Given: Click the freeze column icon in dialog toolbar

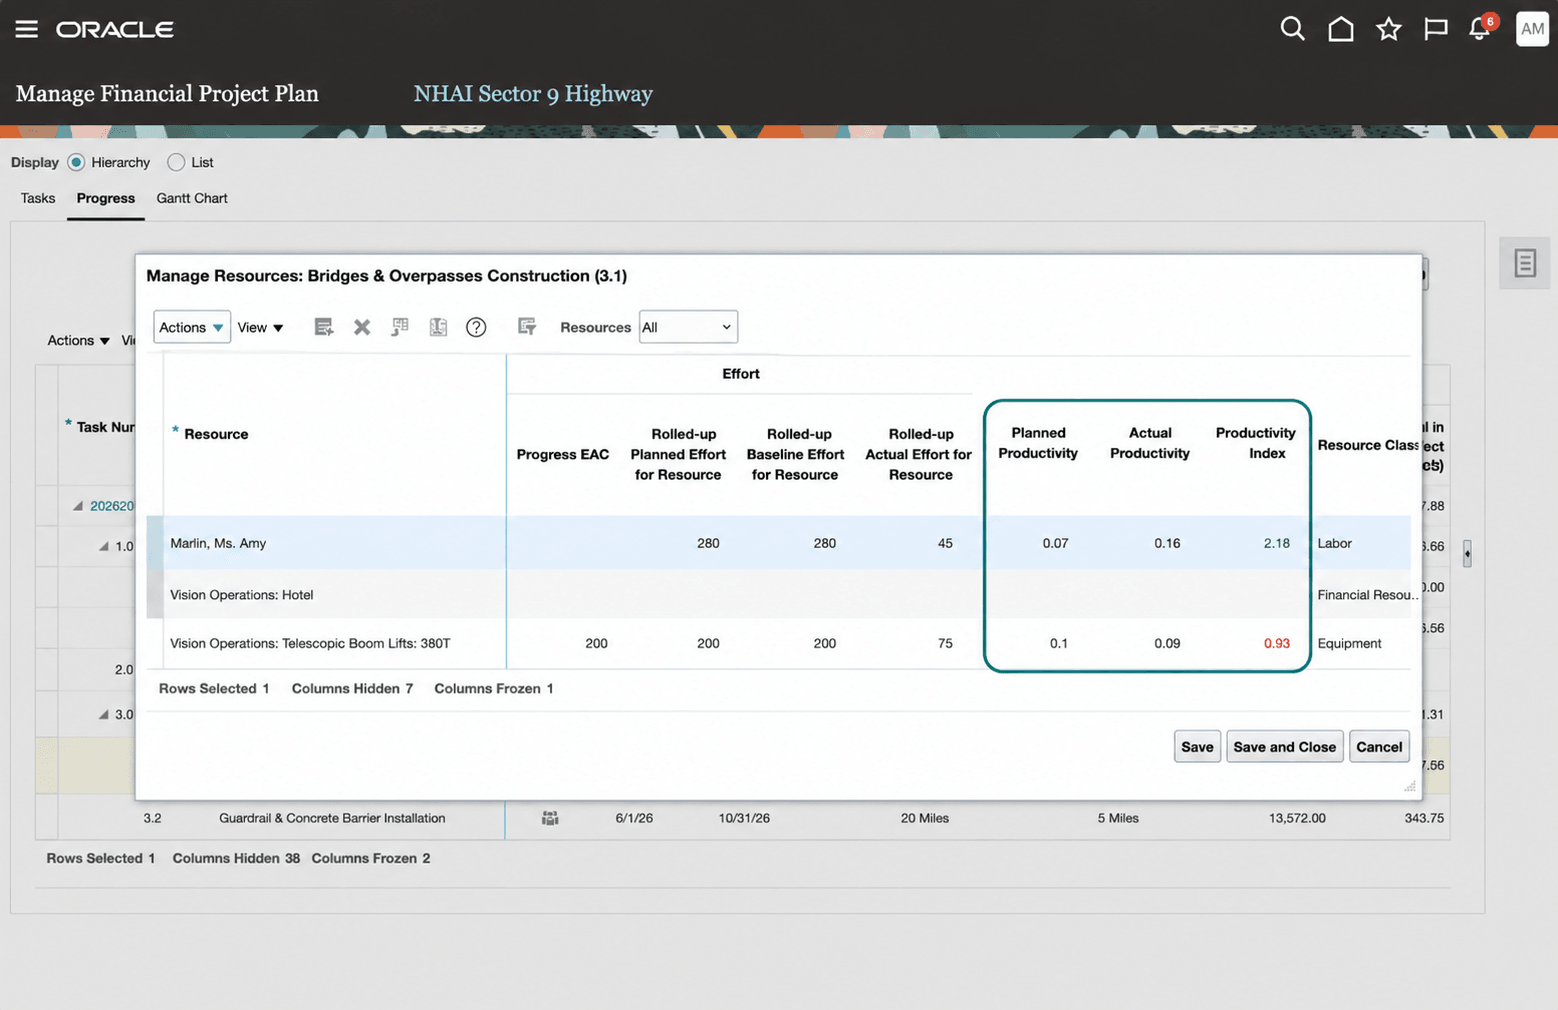Looking at the screenshot, I should (x=438, y=327).
